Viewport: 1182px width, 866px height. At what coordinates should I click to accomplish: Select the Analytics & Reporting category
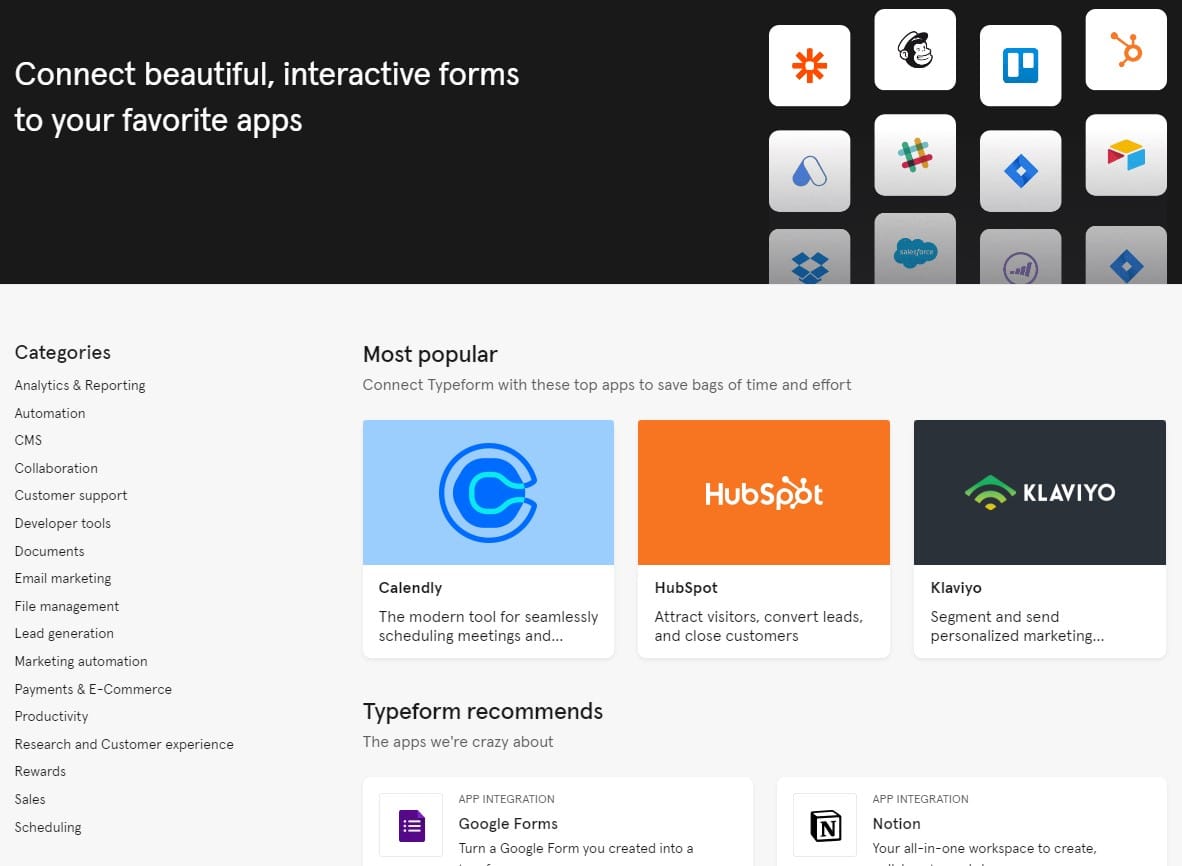pos(80,385)
